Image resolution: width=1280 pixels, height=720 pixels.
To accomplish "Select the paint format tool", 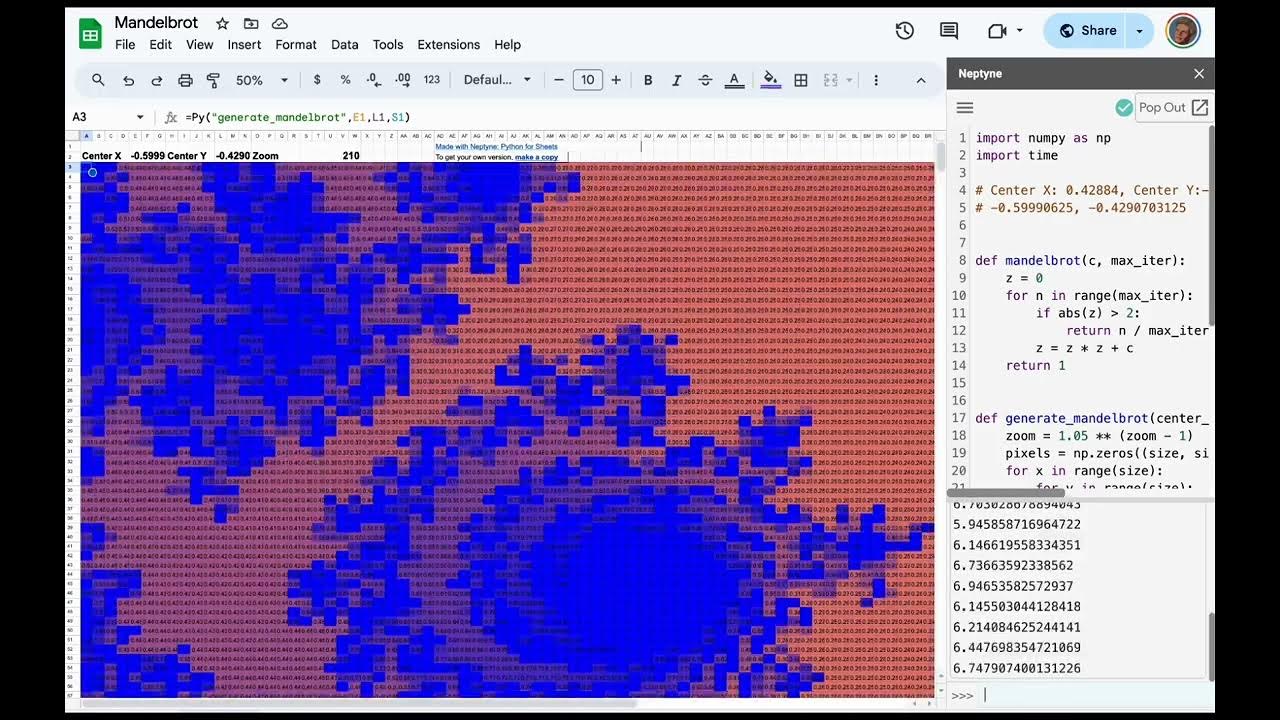I will (213, 80).
